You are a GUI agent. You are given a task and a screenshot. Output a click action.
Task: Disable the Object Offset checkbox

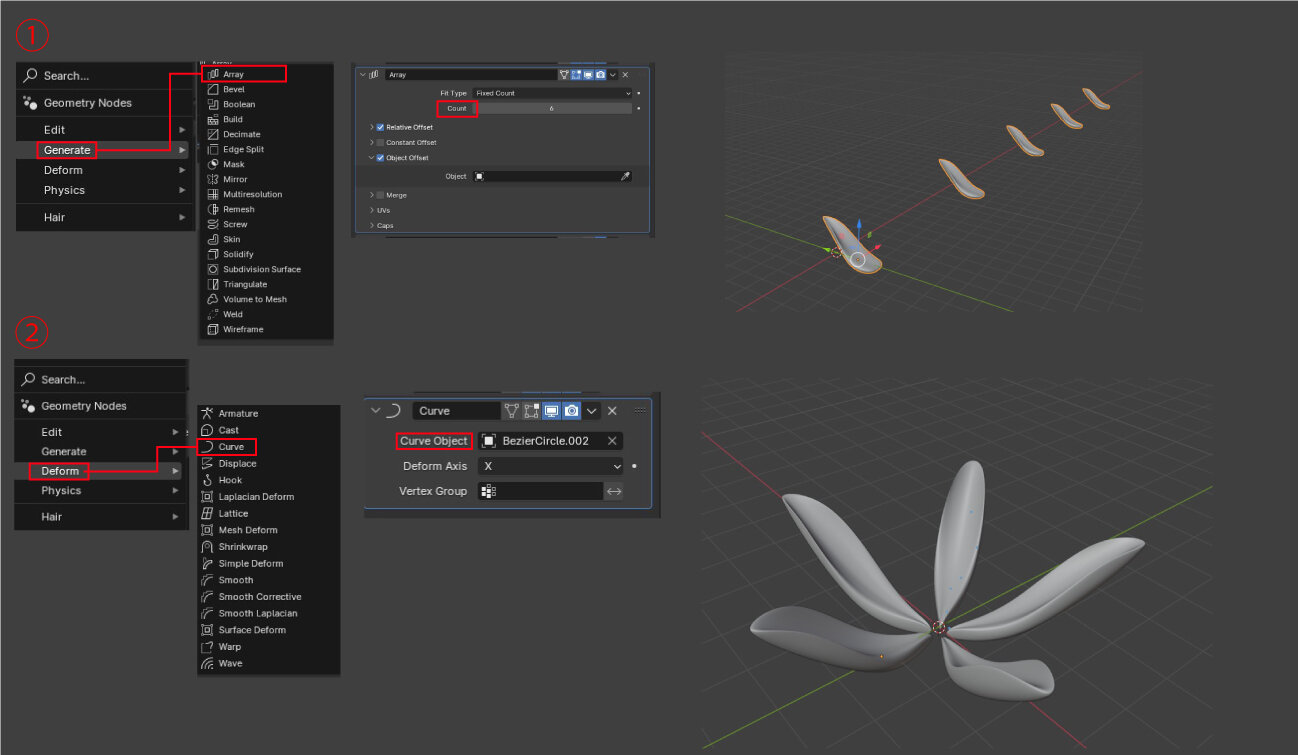[380, 158]
